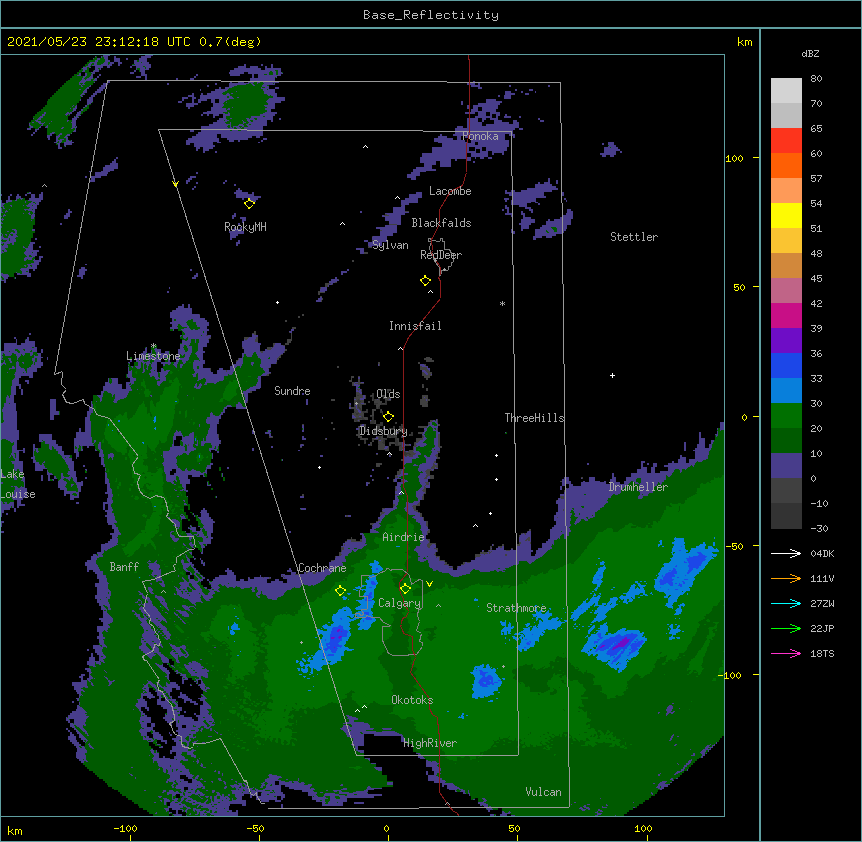Click the dBZ legend heading

tap(810, 53)
